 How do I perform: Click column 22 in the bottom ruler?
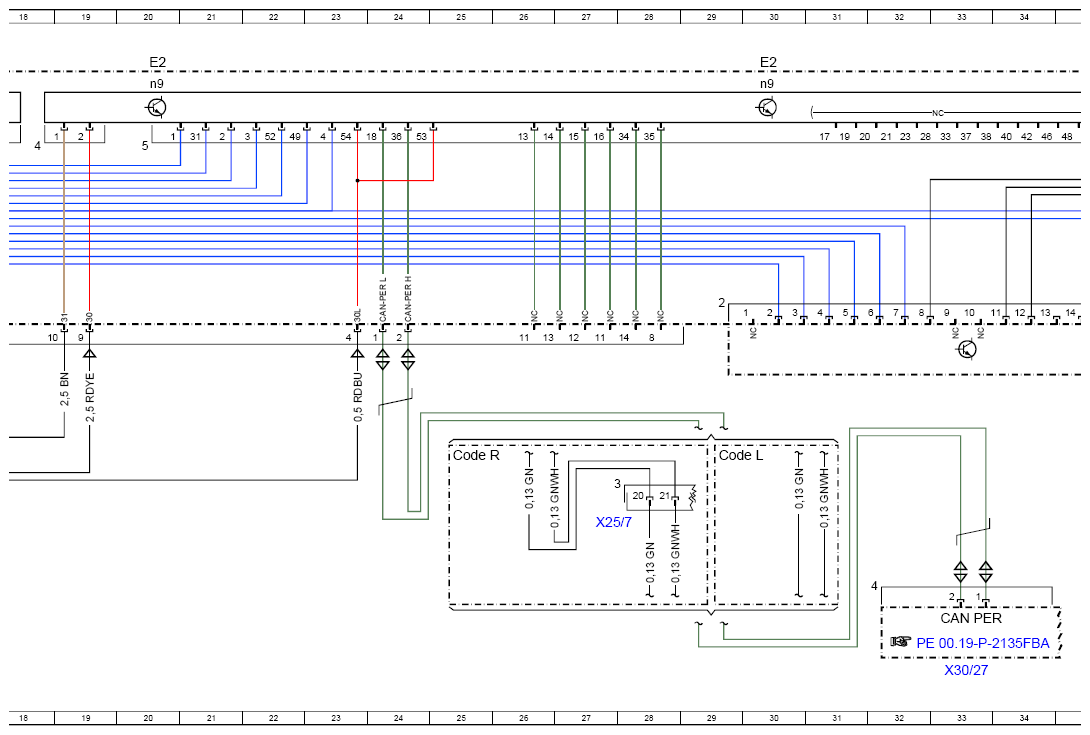coord(273,718)
